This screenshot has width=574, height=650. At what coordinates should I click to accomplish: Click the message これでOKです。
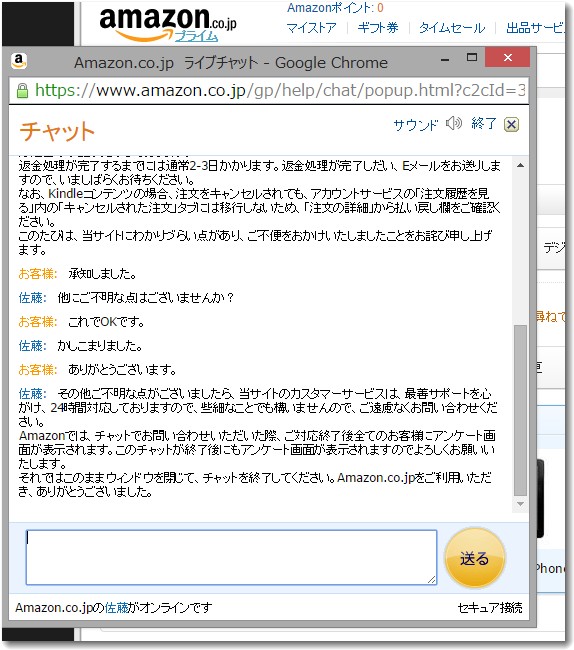[106, 322]
